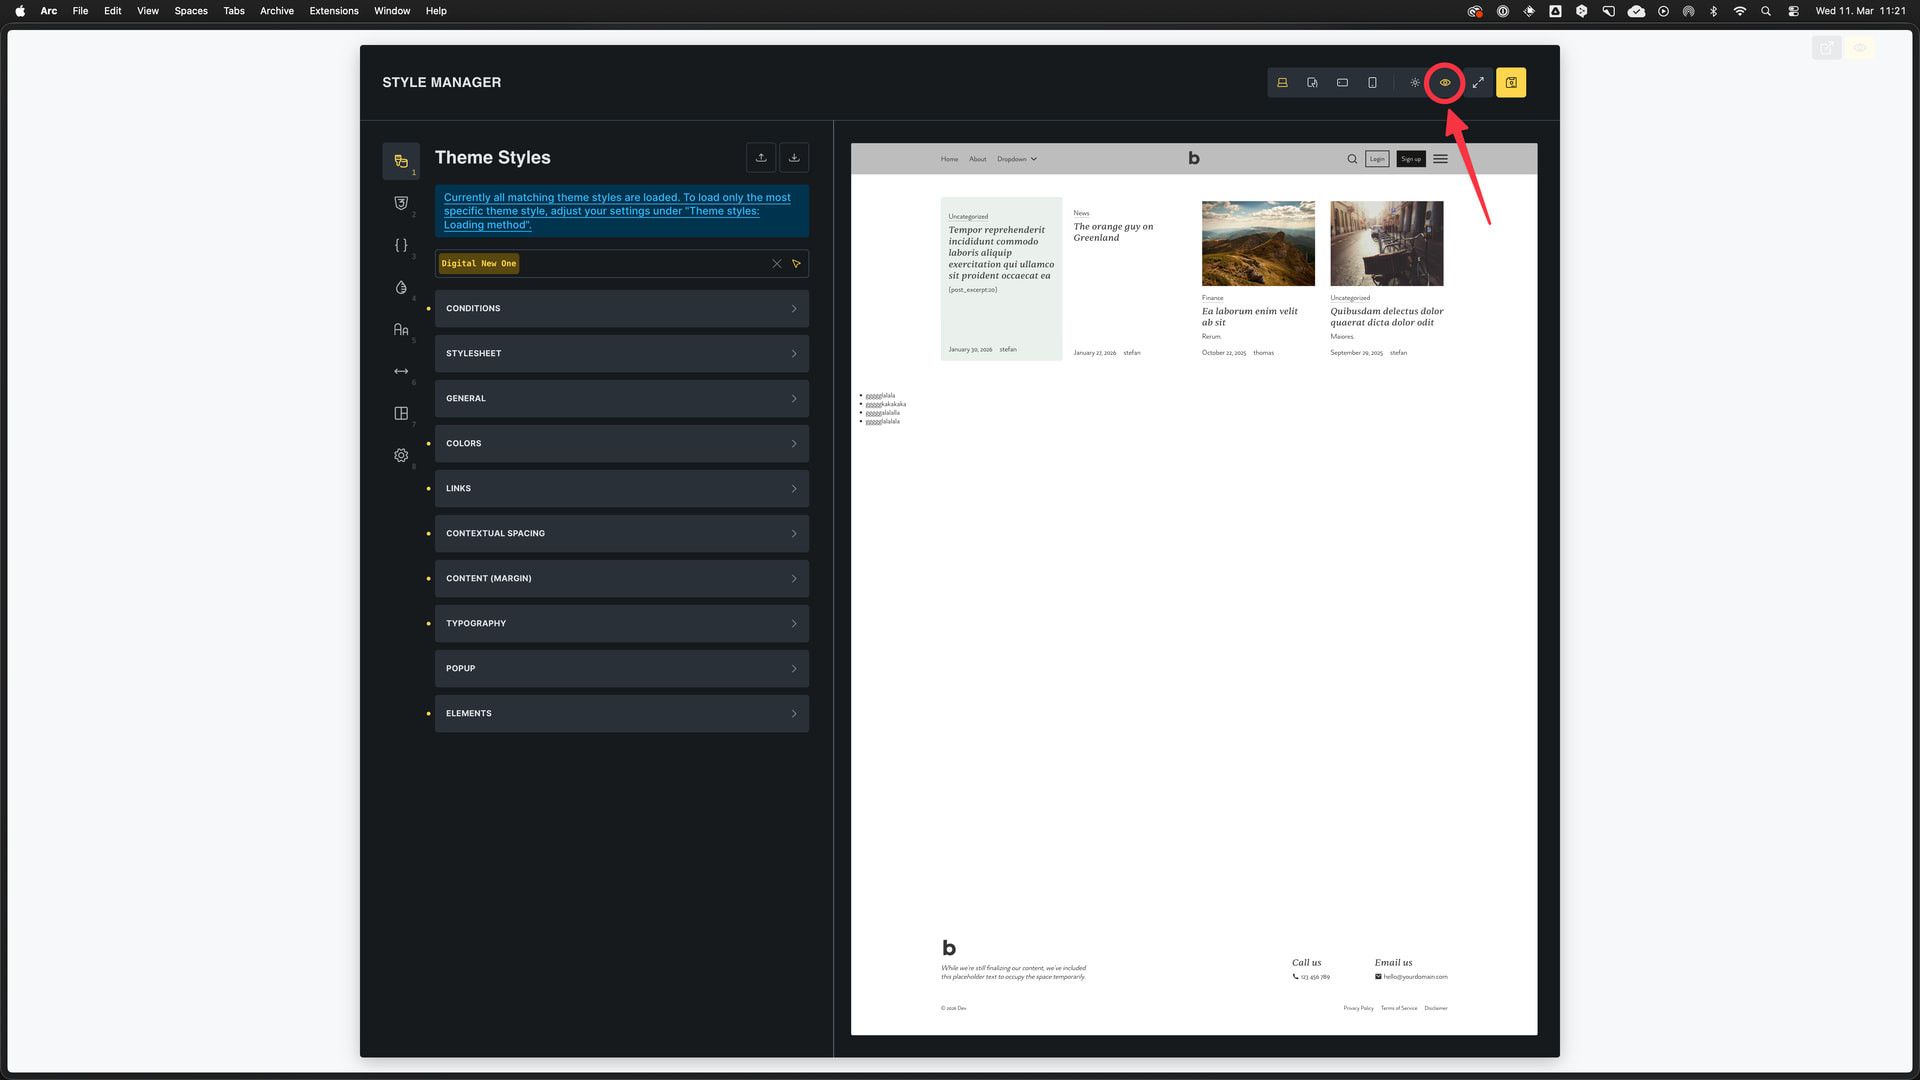Open the curly-braces variables panel
The width and height of the screenshot is (1920, 1080).
(401, 245)
